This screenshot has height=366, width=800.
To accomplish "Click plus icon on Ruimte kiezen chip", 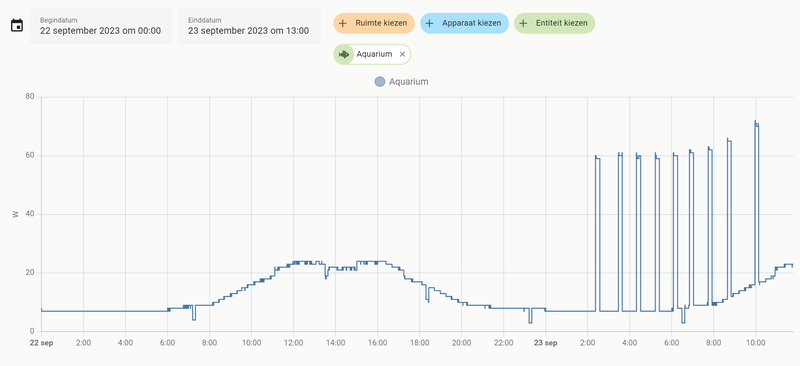I will pyautogui.click(x=343, y=23).
